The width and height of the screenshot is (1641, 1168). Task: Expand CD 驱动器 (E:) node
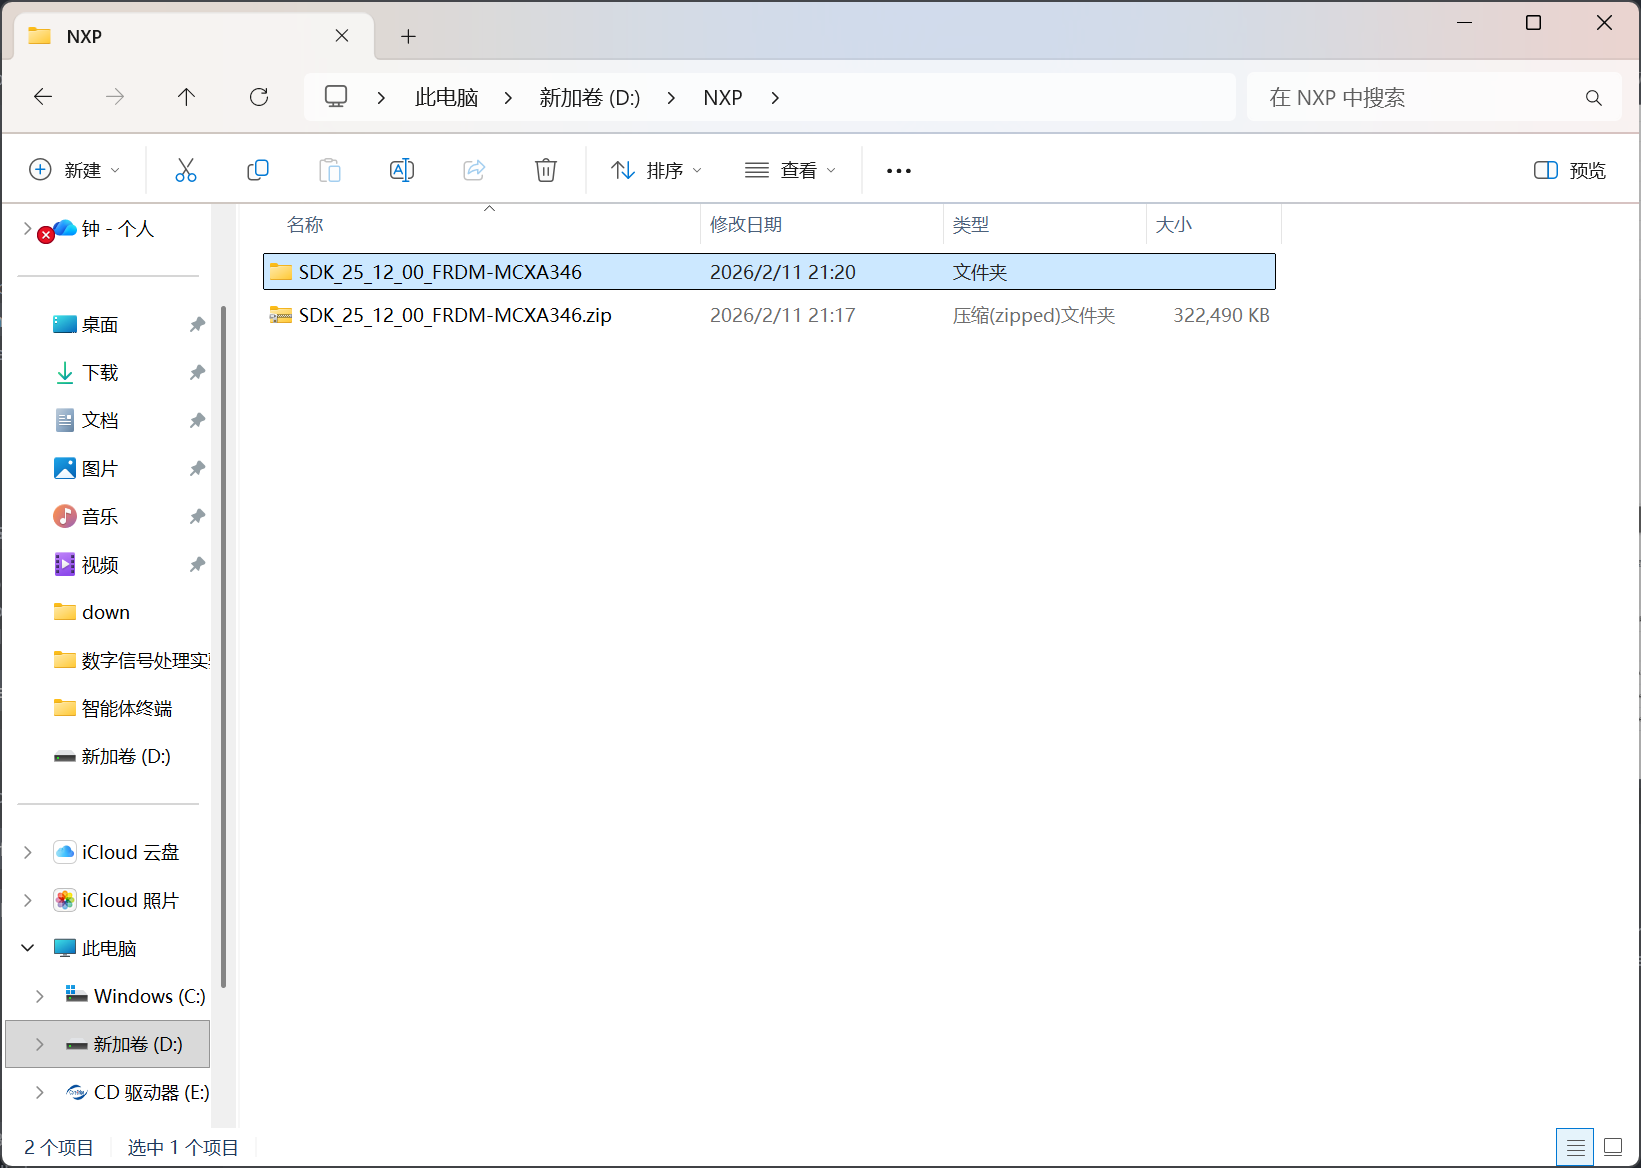(40, 1093)
